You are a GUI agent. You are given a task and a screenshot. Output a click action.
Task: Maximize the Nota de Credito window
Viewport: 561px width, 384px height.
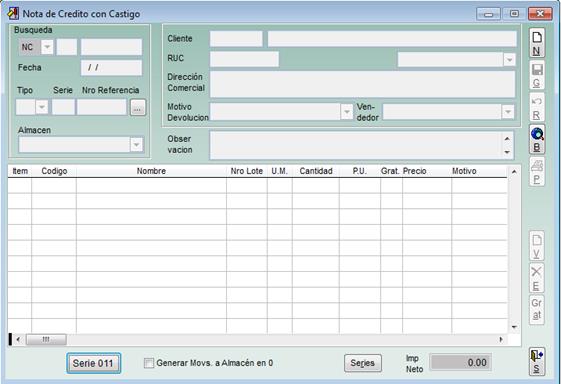(514, 14)
